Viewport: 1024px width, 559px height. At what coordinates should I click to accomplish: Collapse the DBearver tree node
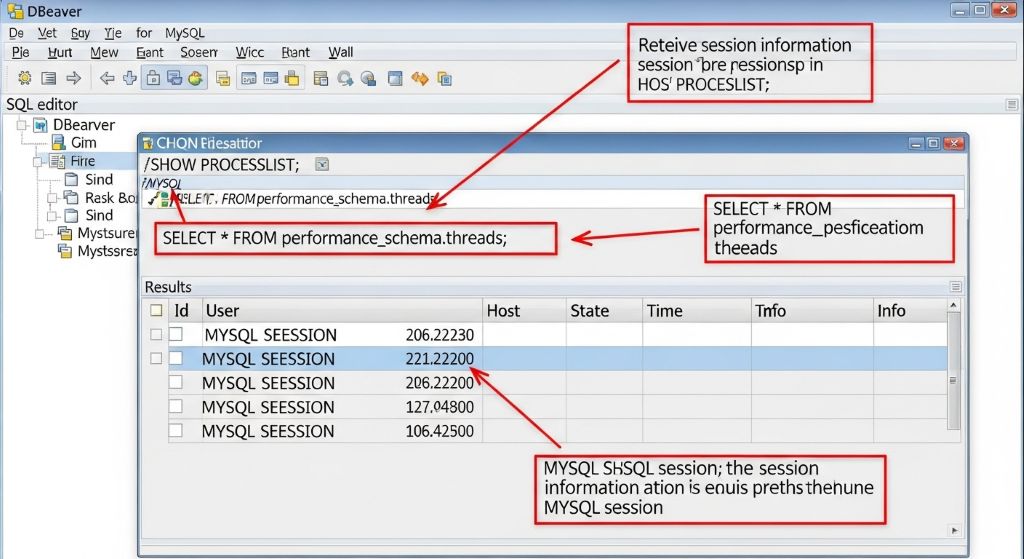pyautogui.click(x=22, y=124)
